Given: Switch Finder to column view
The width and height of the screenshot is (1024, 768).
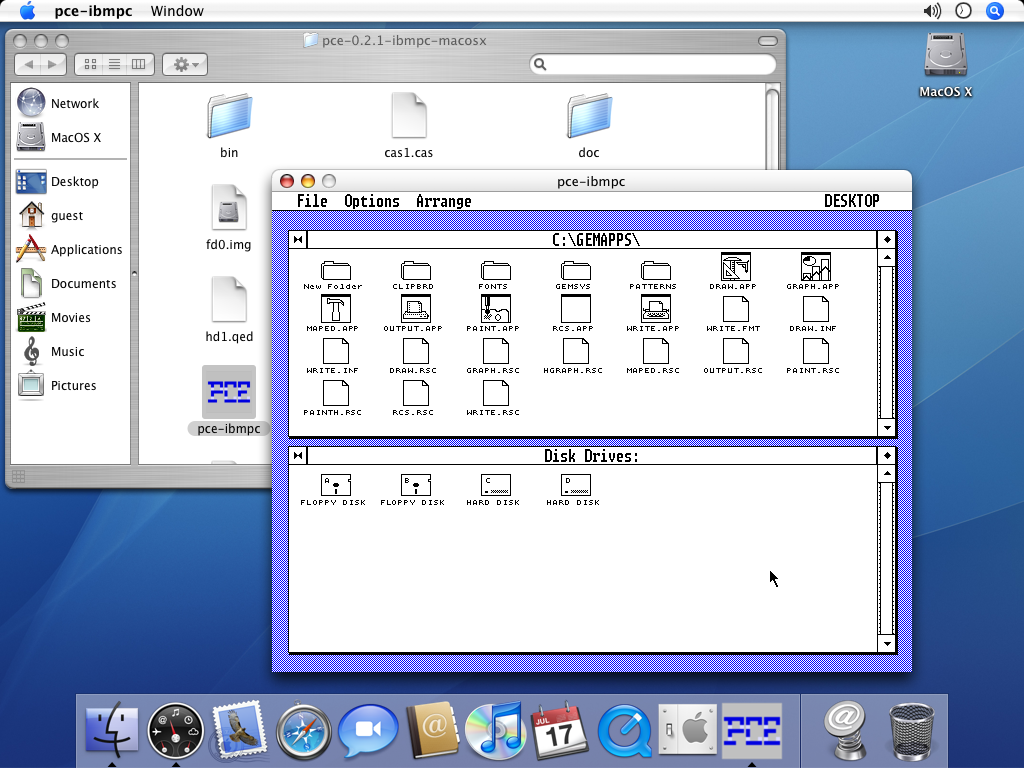Looking at the screenshot, I should (139, 64).
